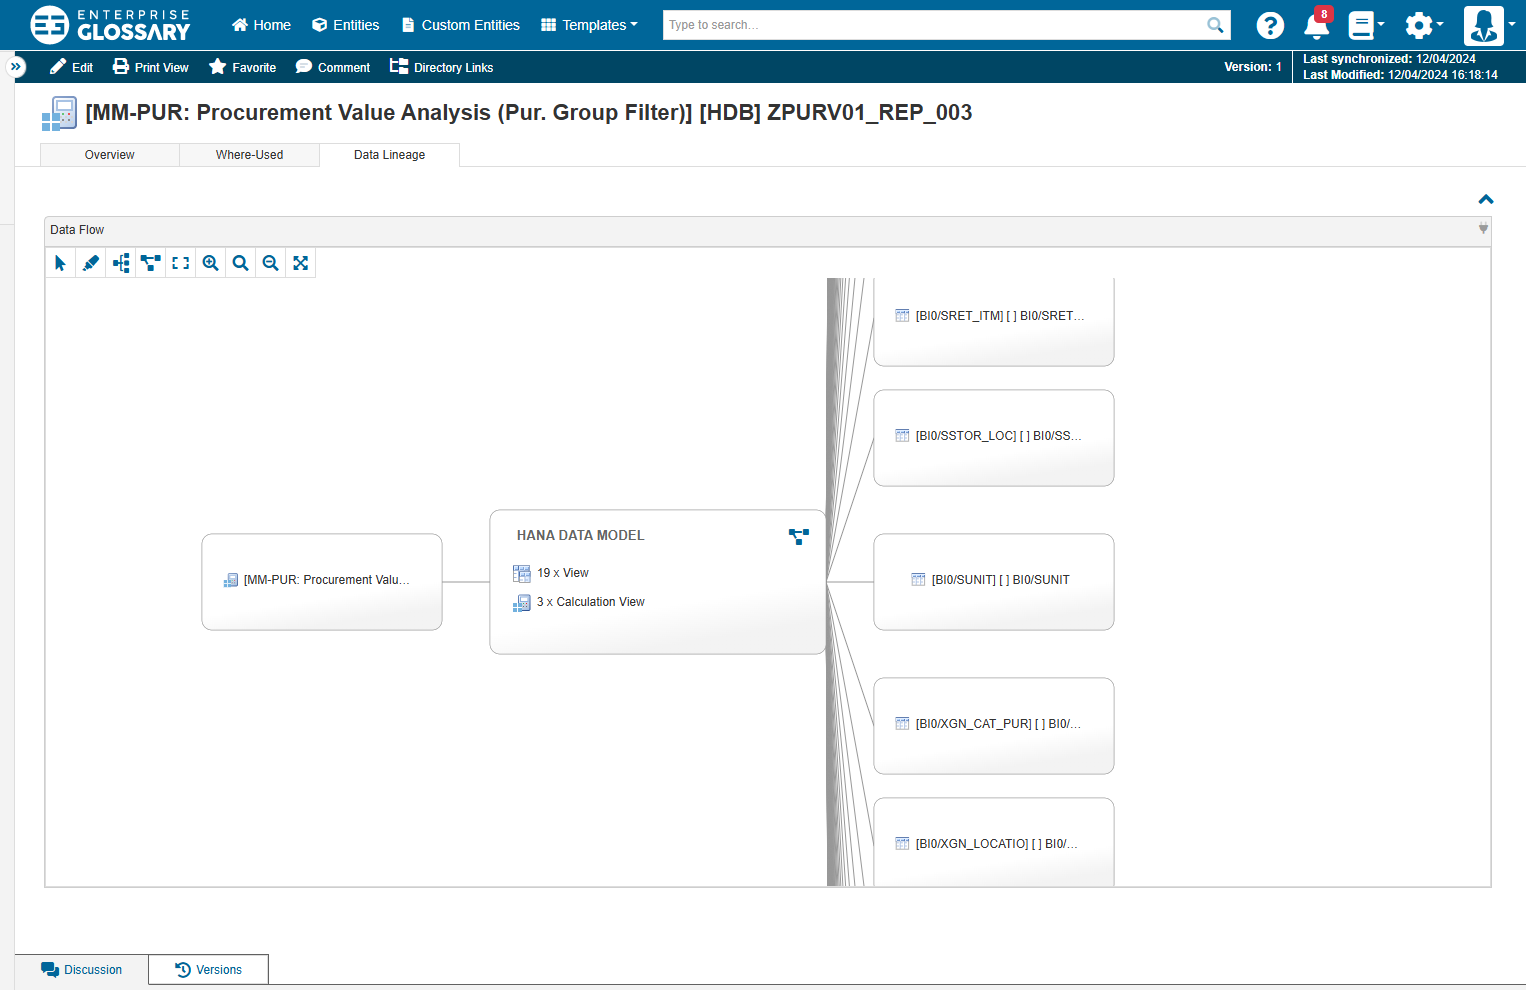1526x990 pixels.
Task: Open the help question mark icon
Action: point(1270,25)
